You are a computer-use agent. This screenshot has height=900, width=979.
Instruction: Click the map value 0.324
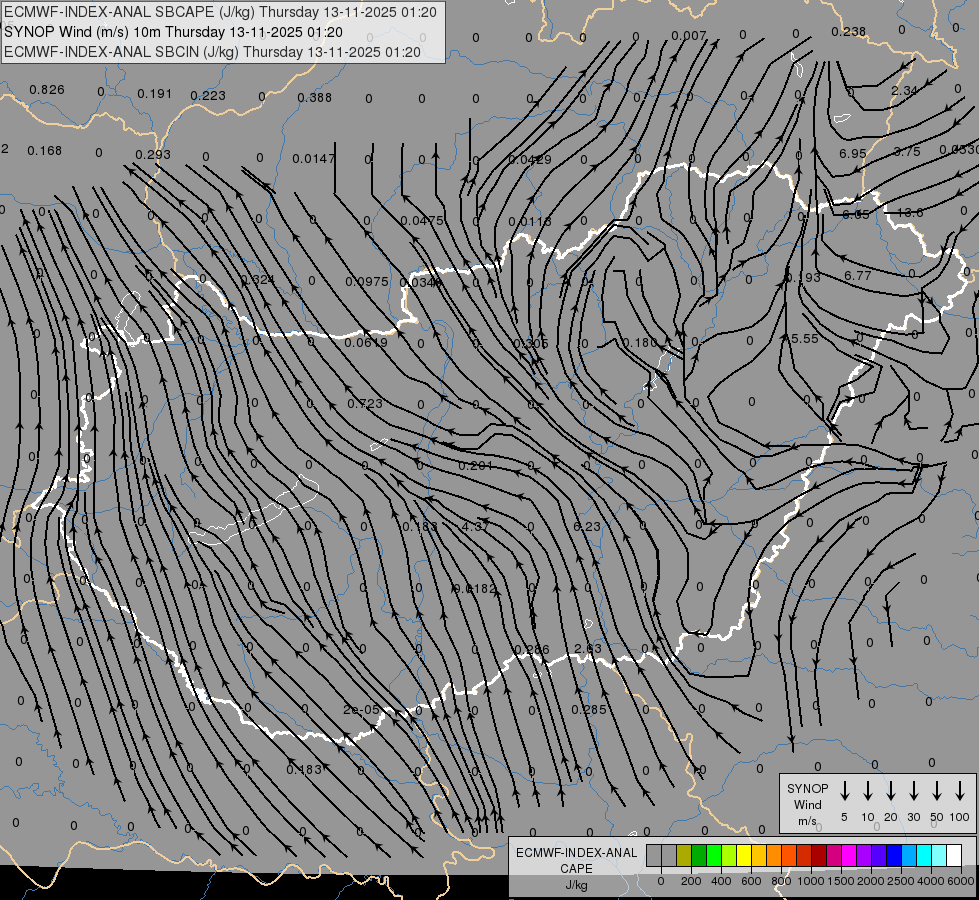[x=258, y=279]
